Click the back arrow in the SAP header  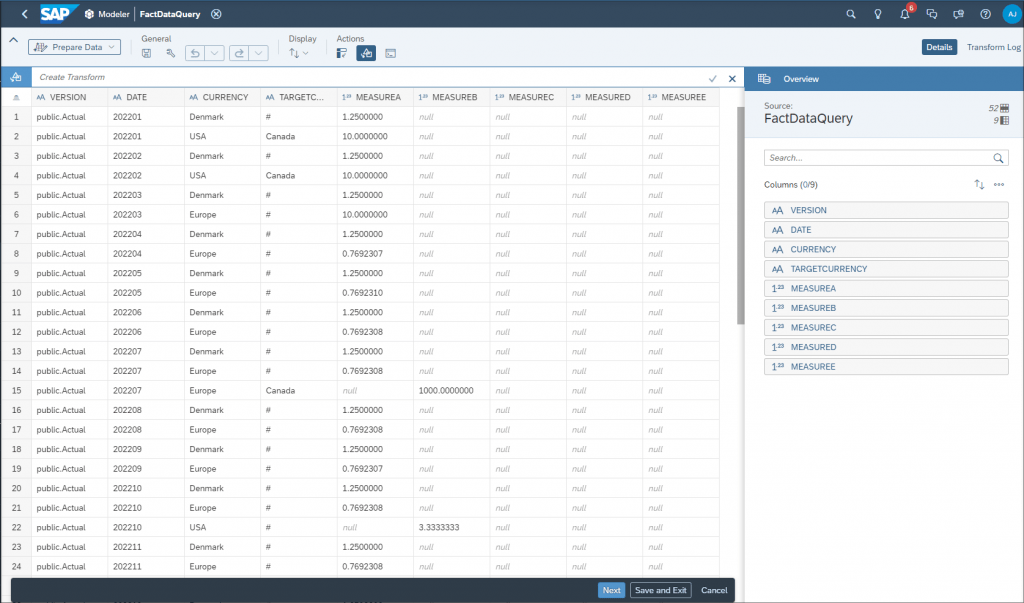pos(24,14)
